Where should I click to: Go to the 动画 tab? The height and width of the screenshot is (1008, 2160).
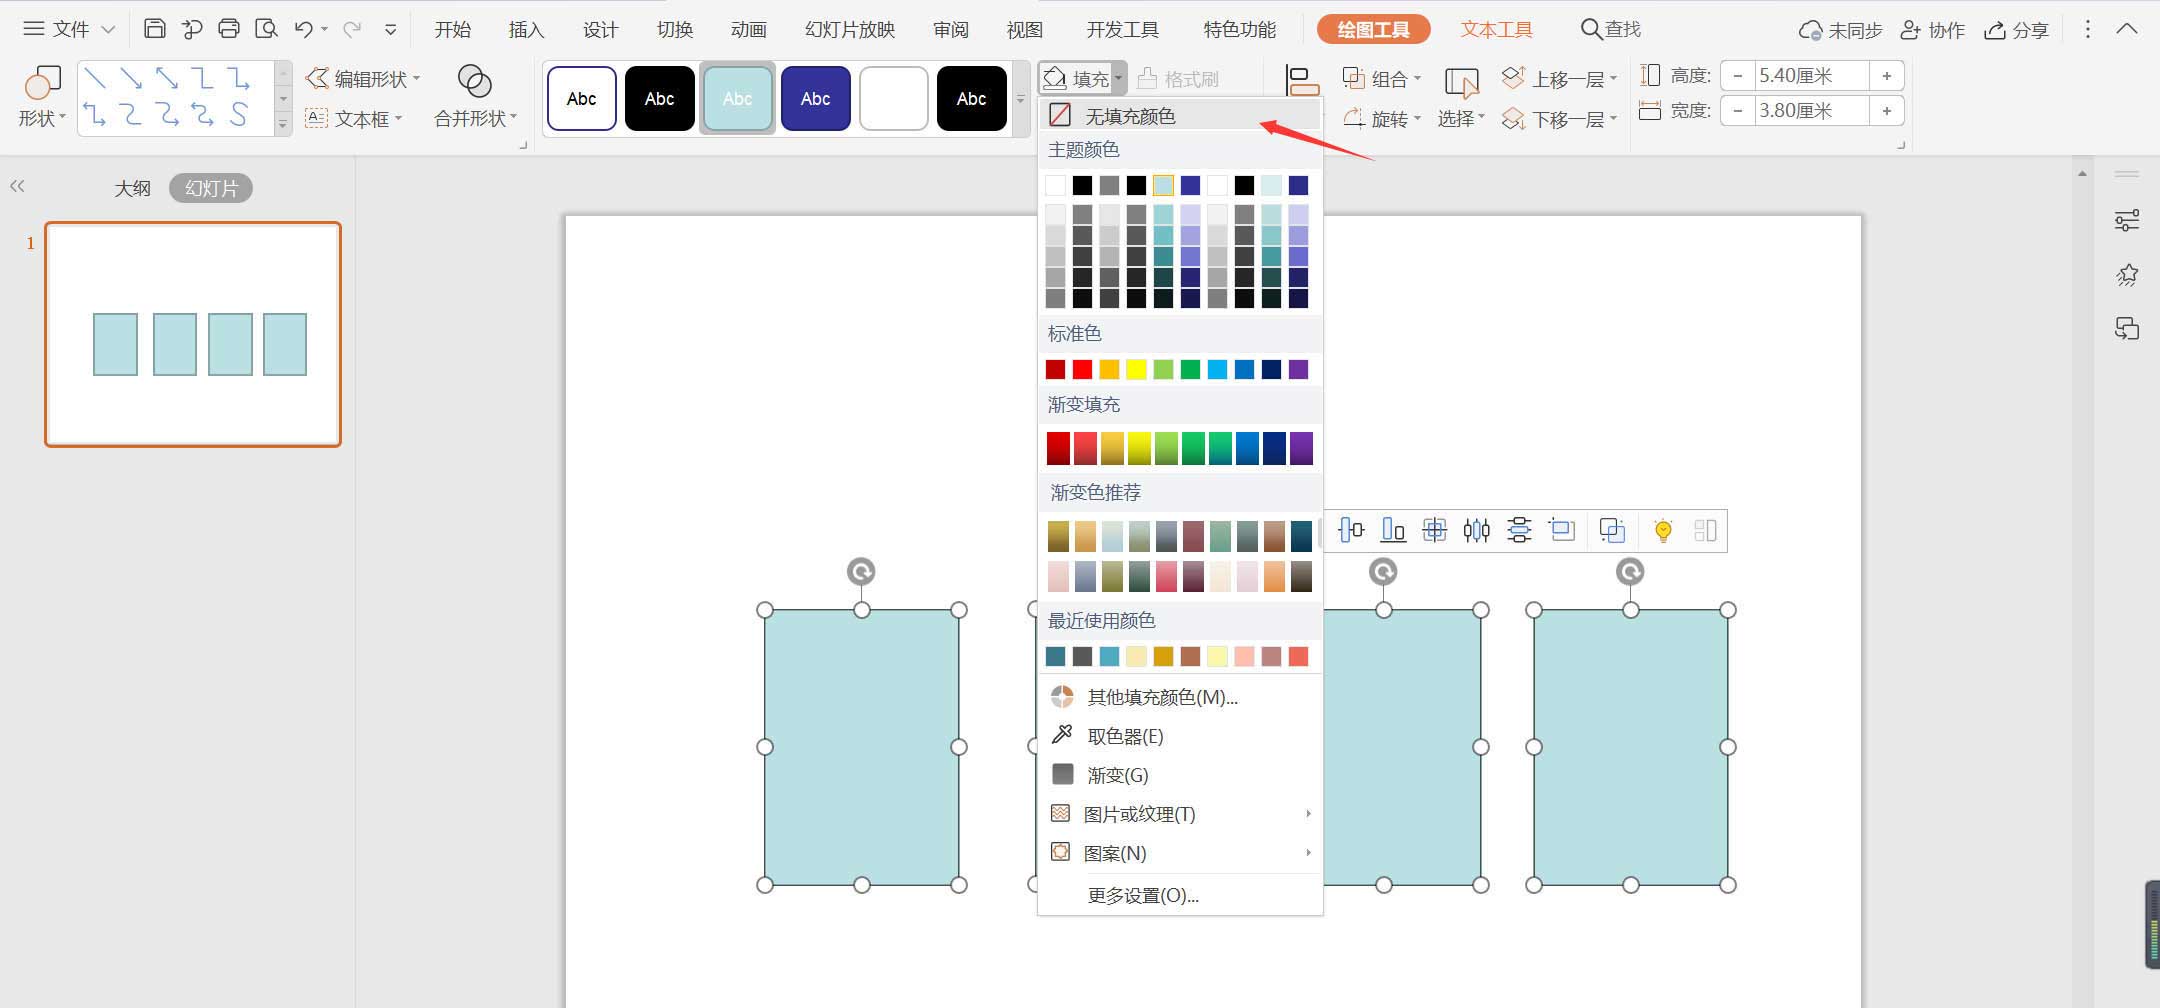coord(748,30)
